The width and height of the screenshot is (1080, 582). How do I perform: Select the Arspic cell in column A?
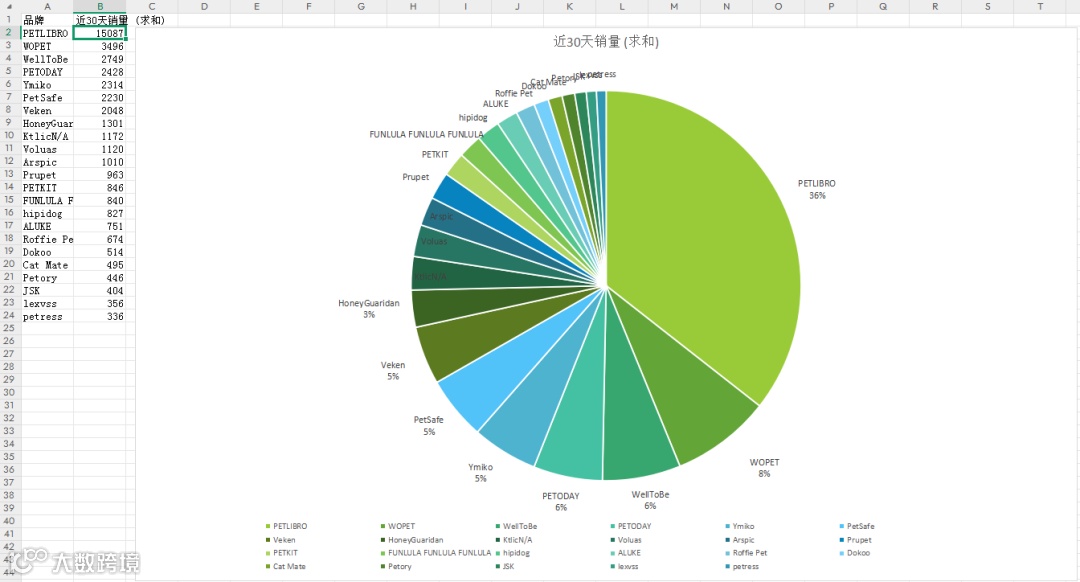[x=47, y=162]
